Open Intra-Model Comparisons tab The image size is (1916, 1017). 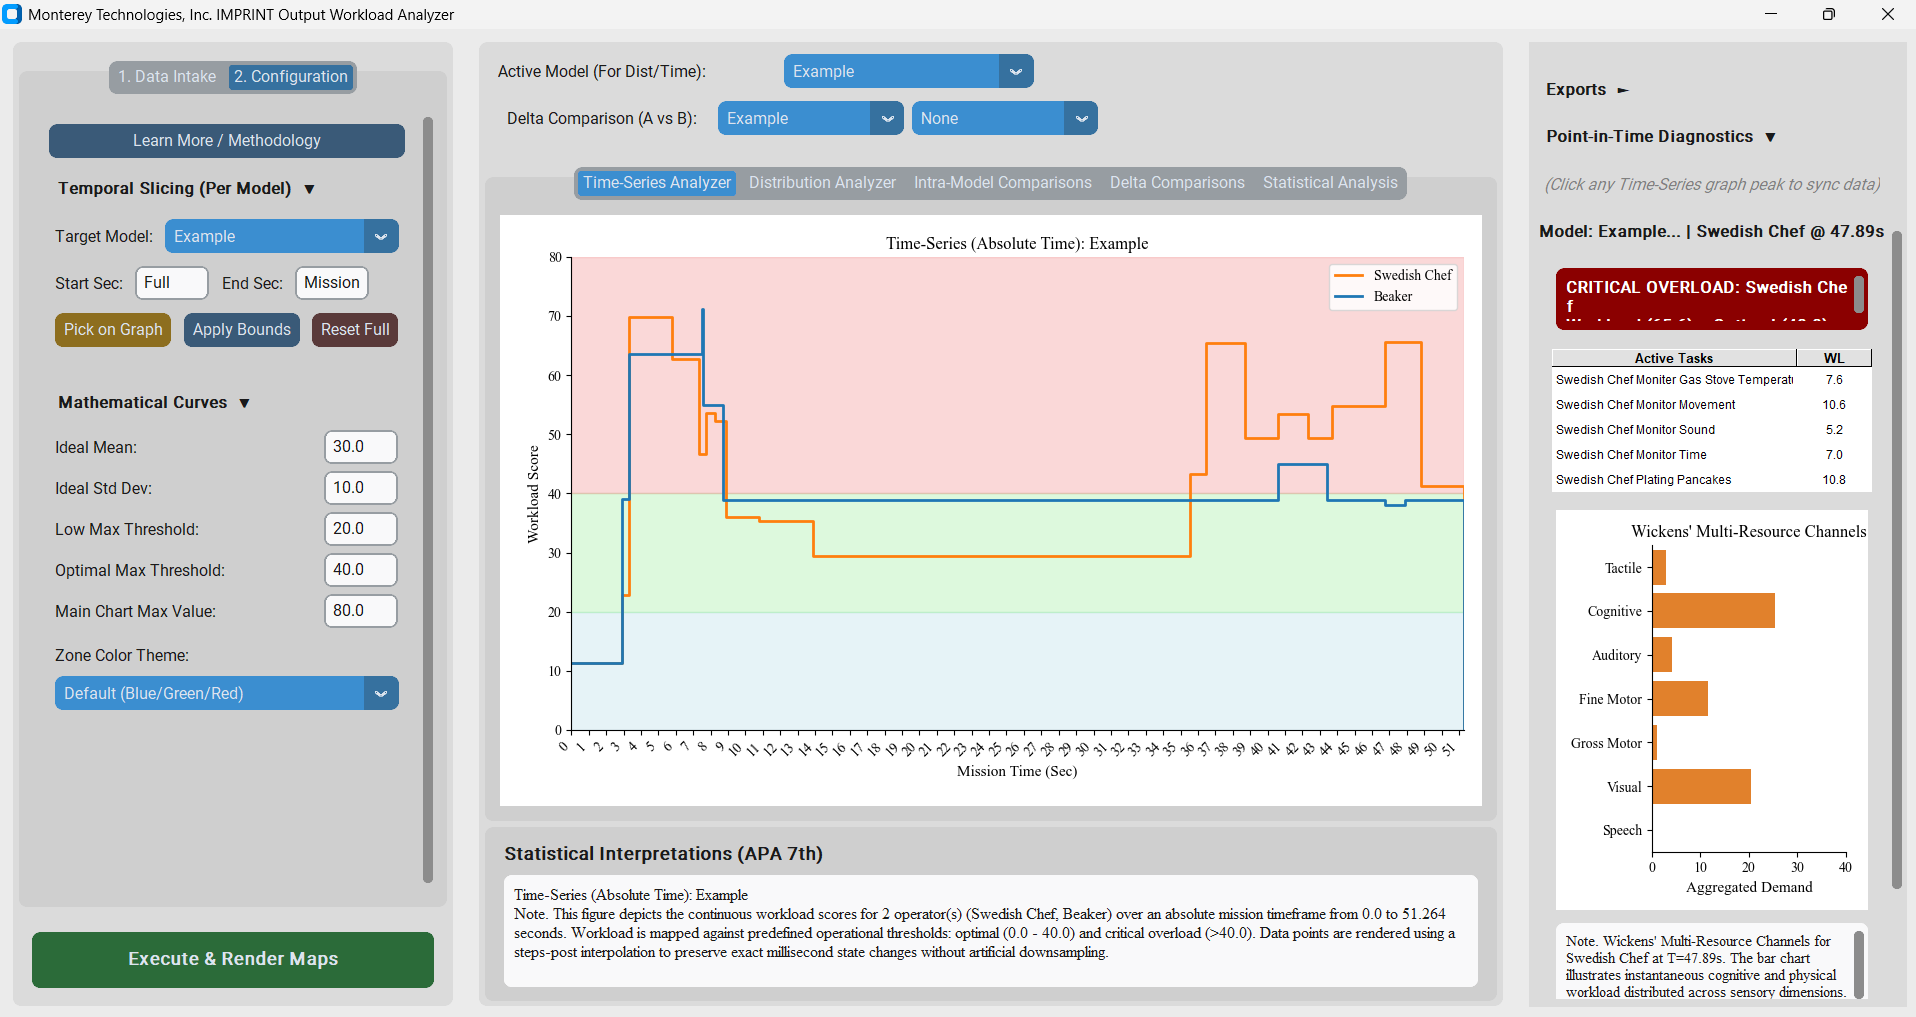1003,183
